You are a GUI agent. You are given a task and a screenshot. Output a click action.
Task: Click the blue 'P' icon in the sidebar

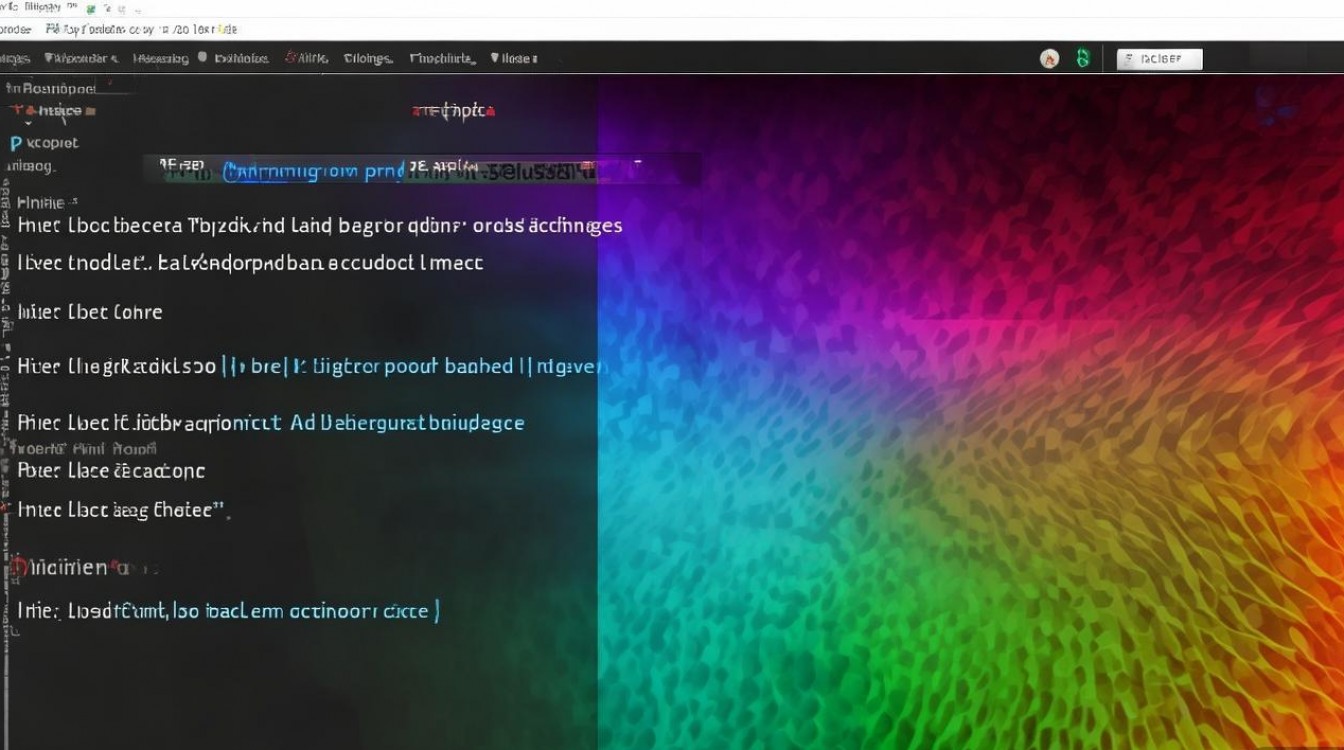pos(15,143)
